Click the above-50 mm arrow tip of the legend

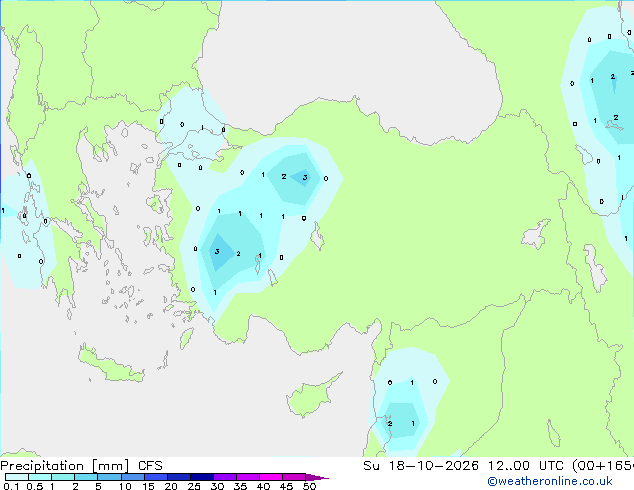(x=317, y=477)
